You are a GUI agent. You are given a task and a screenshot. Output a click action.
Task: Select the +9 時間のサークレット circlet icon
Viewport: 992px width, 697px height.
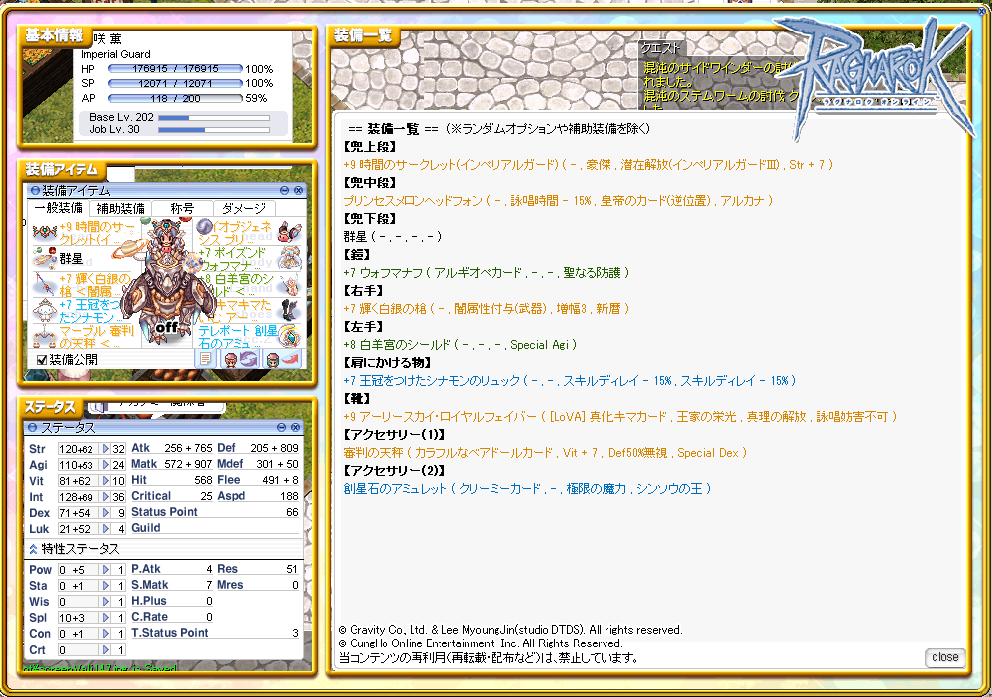click(x=44, y=231)
